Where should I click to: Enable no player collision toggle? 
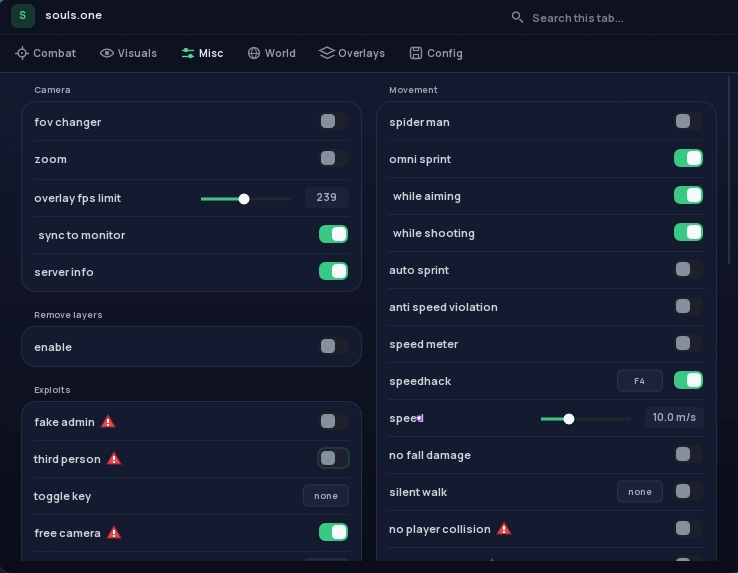tap(689, 528)
